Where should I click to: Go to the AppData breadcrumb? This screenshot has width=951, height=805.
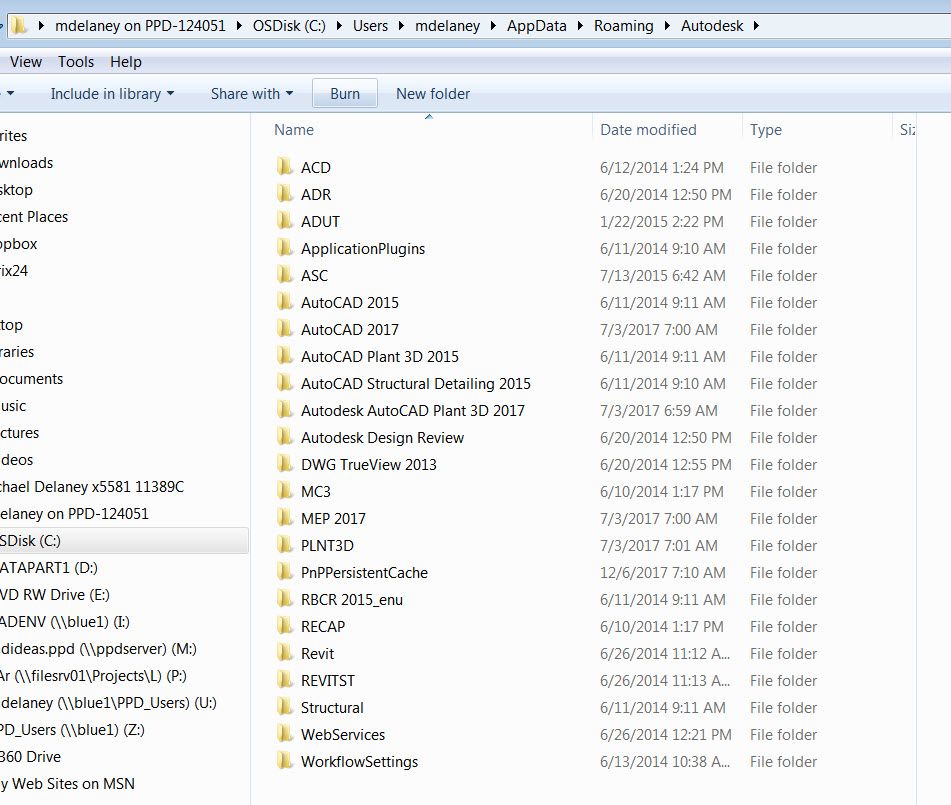point(537,25)
